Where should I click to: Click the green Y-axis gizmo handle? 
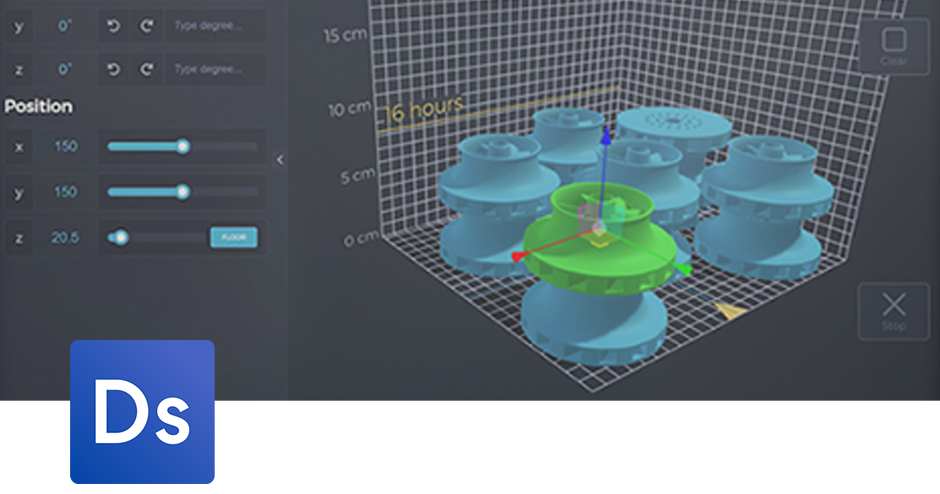coord(684,268)
